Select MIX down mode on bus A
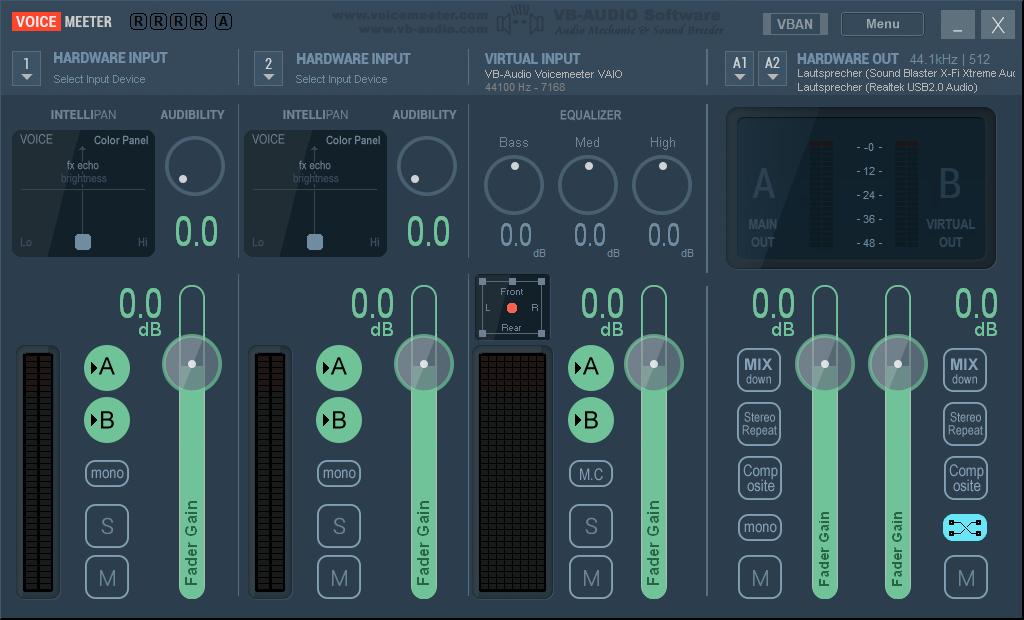Image resolution: width=1024 pixels, height=620 pixels. point(759,370)
